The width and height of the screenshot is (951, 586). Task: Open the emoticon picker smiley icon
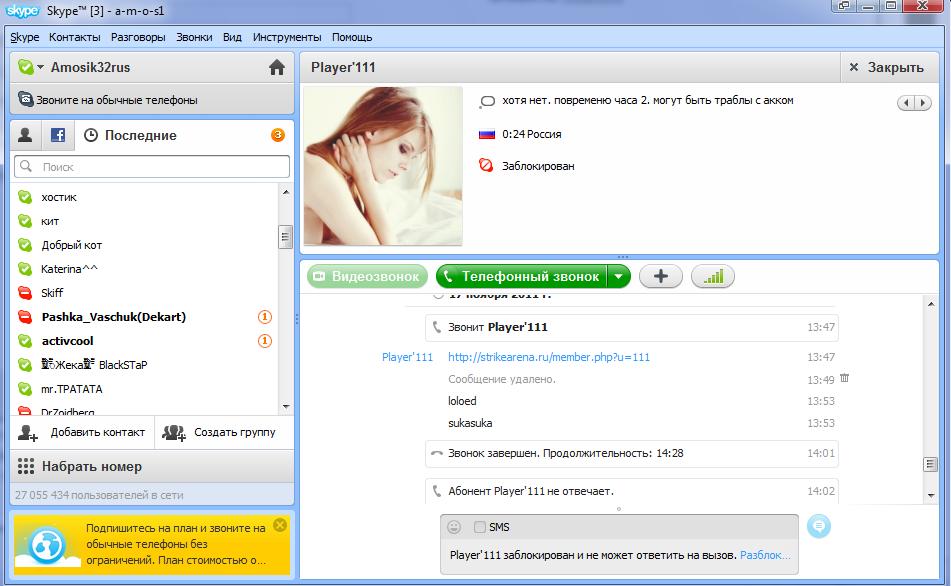[x=454, y=527]
